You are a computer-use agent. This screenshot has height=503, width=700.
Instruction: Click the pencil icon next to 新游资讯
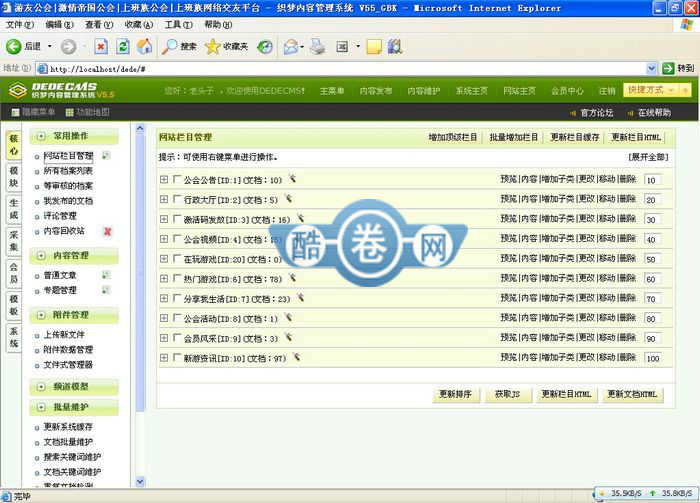[297, 357]
